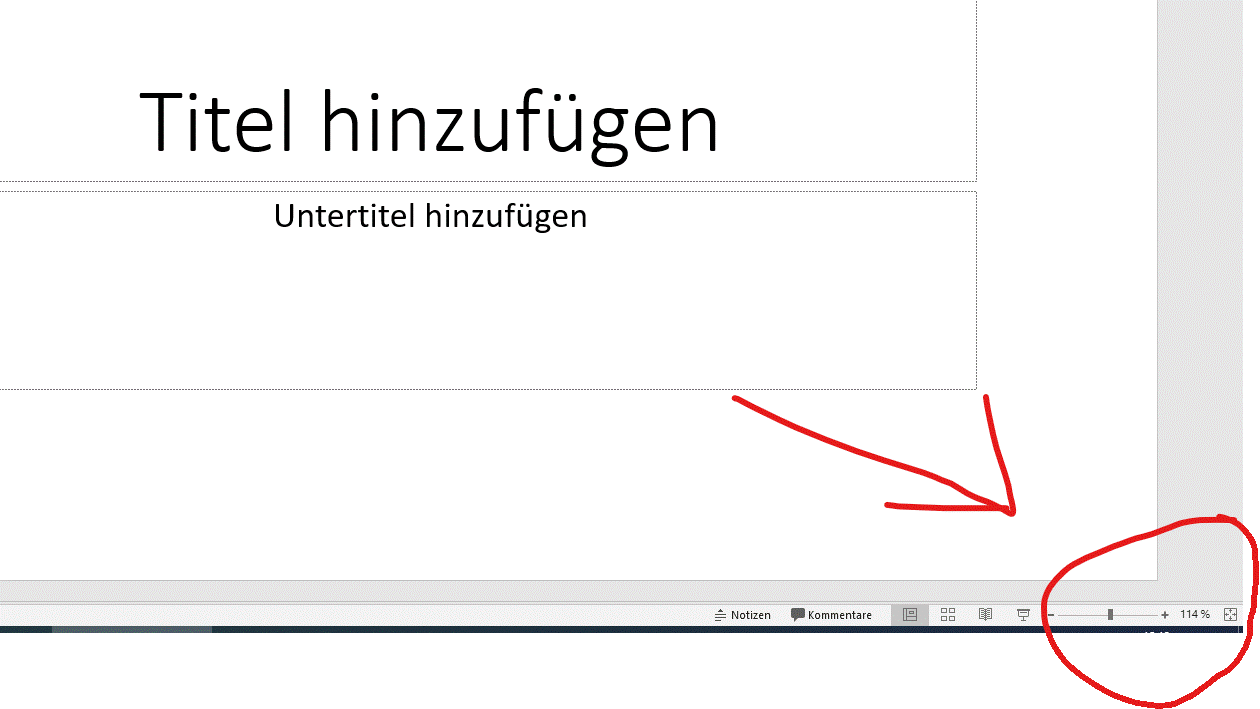Switch to Slide Sorter view
This screenshot has width=1260, height=709.
click(x=948, y=615)
